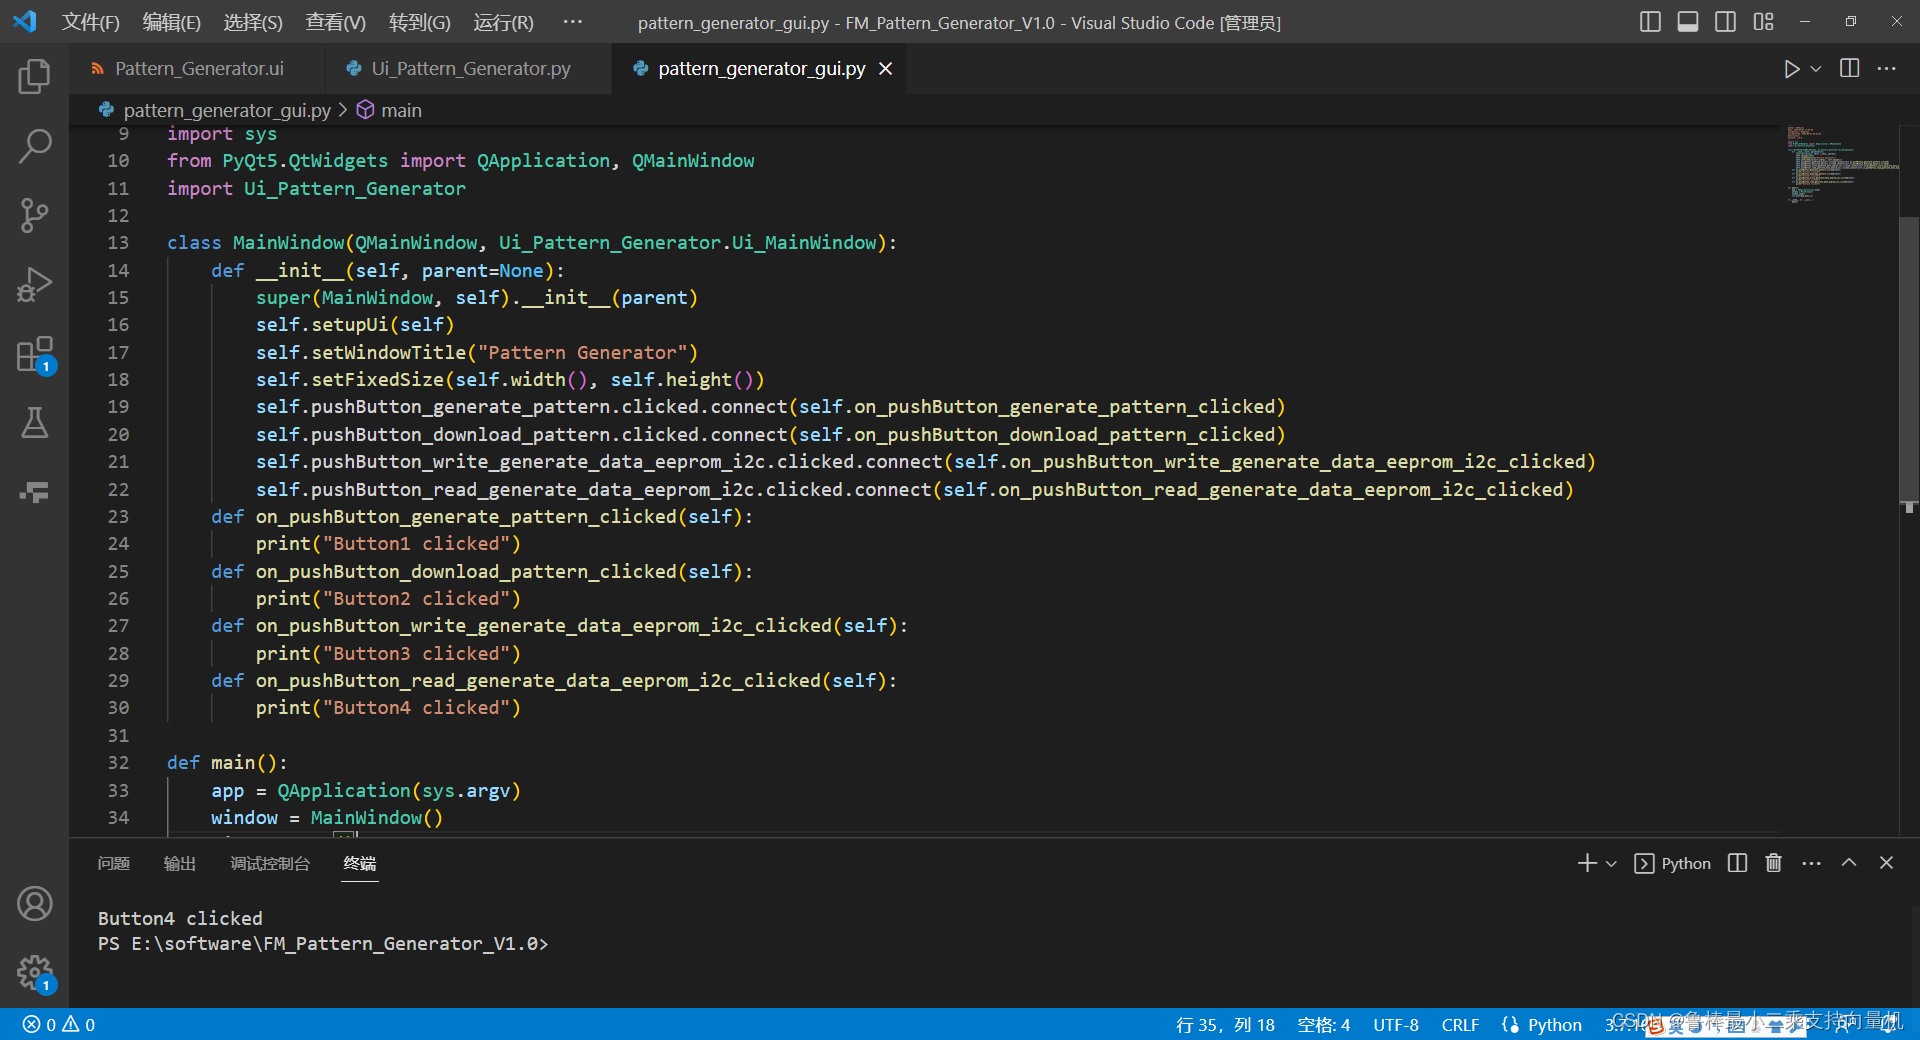Split the terminal pane
Image resolution: width=1920 pixels, height=1040 pixels.
pyautogui.click(x=1737, y=862)
